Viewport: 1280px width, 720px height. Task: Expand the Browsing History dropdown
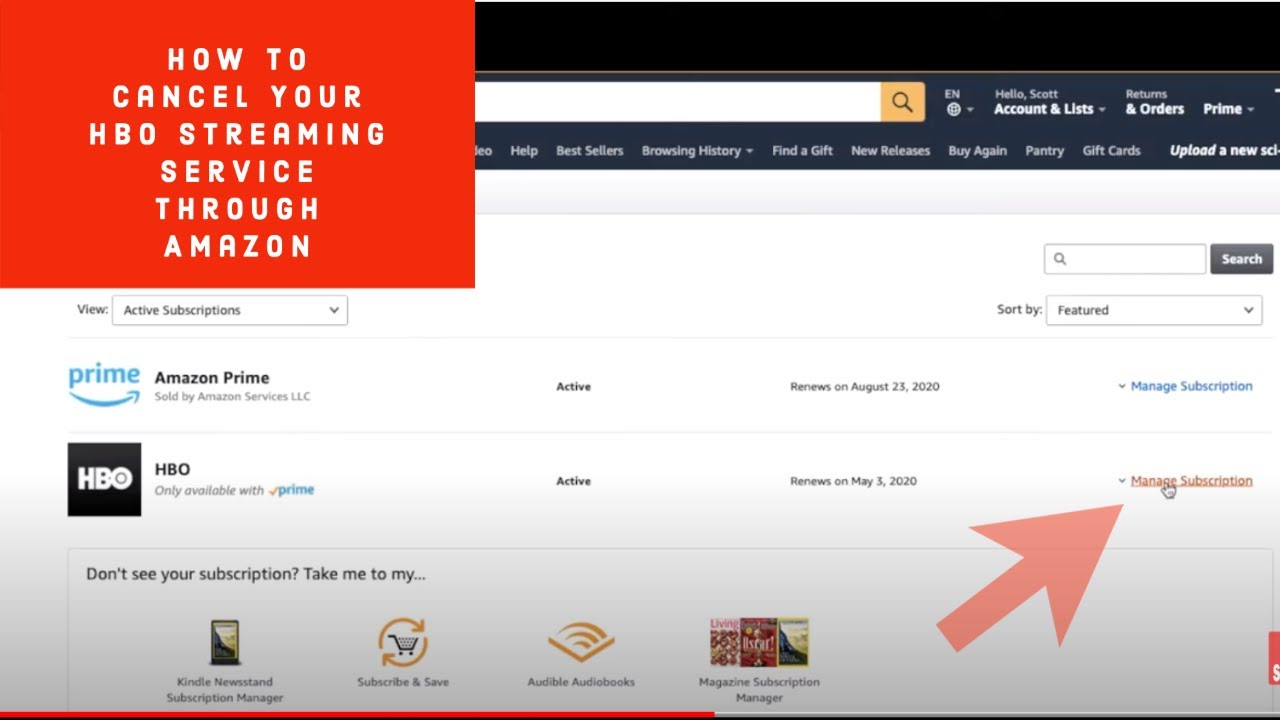click(x=698, y=151)
